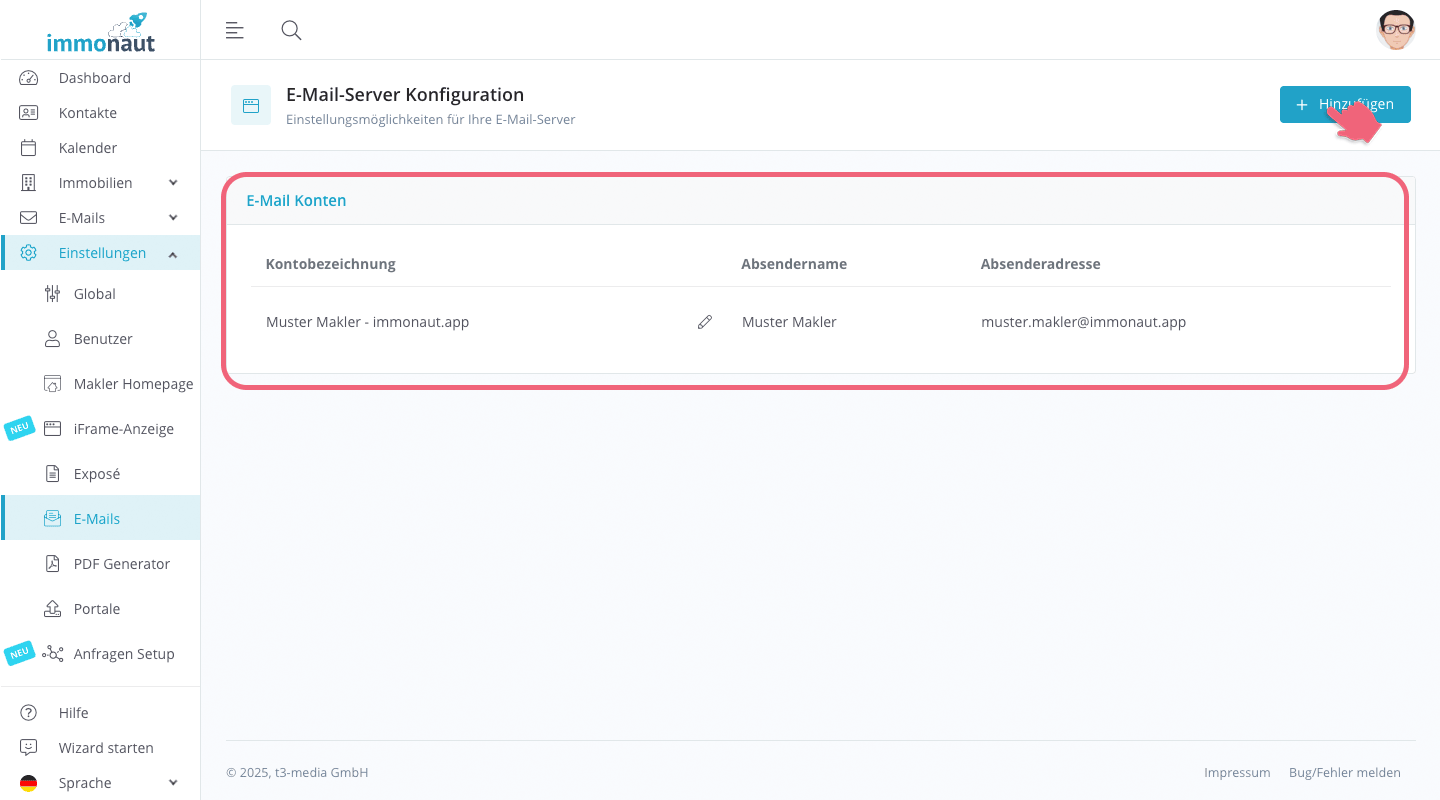
Task: Click the immonaut logo
Action: [100, 33]
